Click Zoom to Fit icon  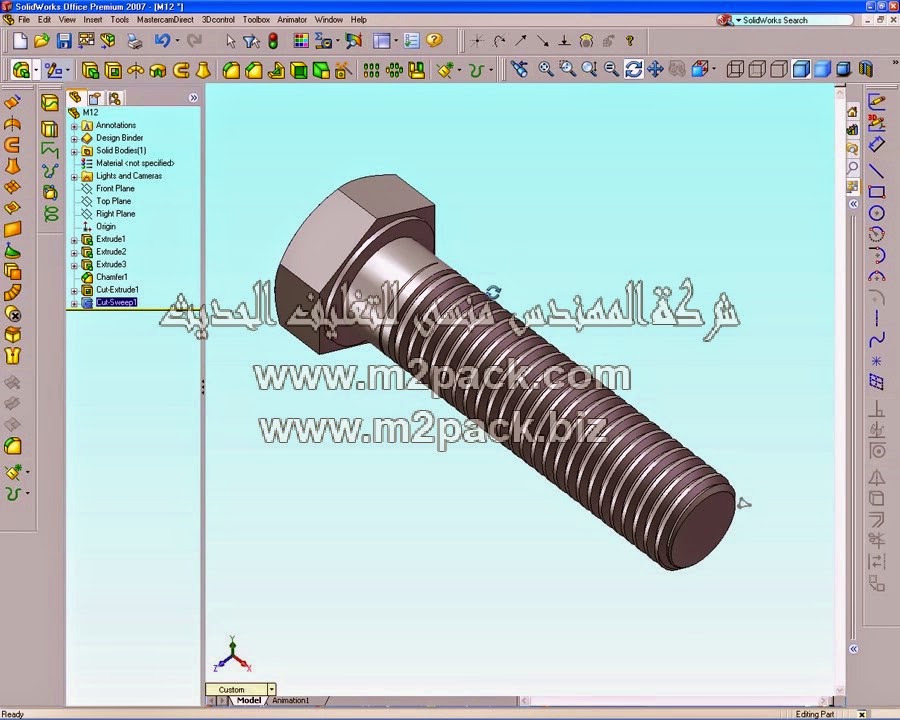[x=546, y=69]
